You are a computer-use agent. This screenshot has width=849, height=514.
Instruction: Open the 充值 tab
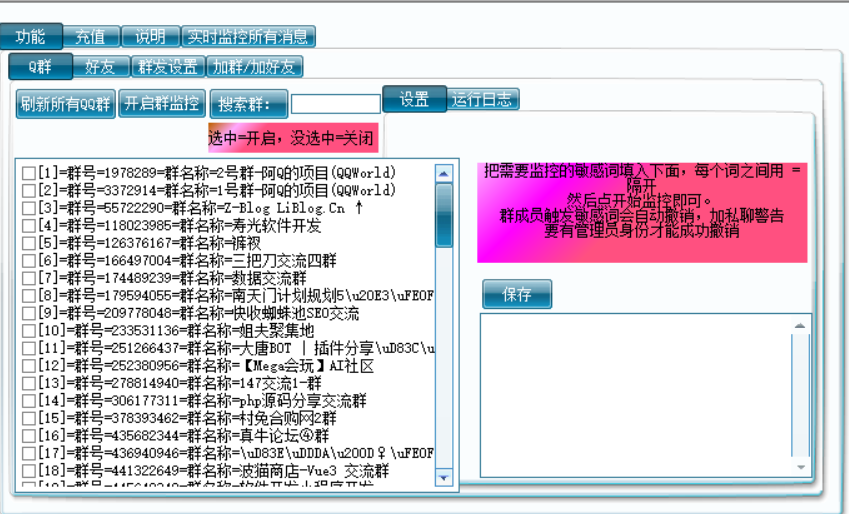coord(90,37)
